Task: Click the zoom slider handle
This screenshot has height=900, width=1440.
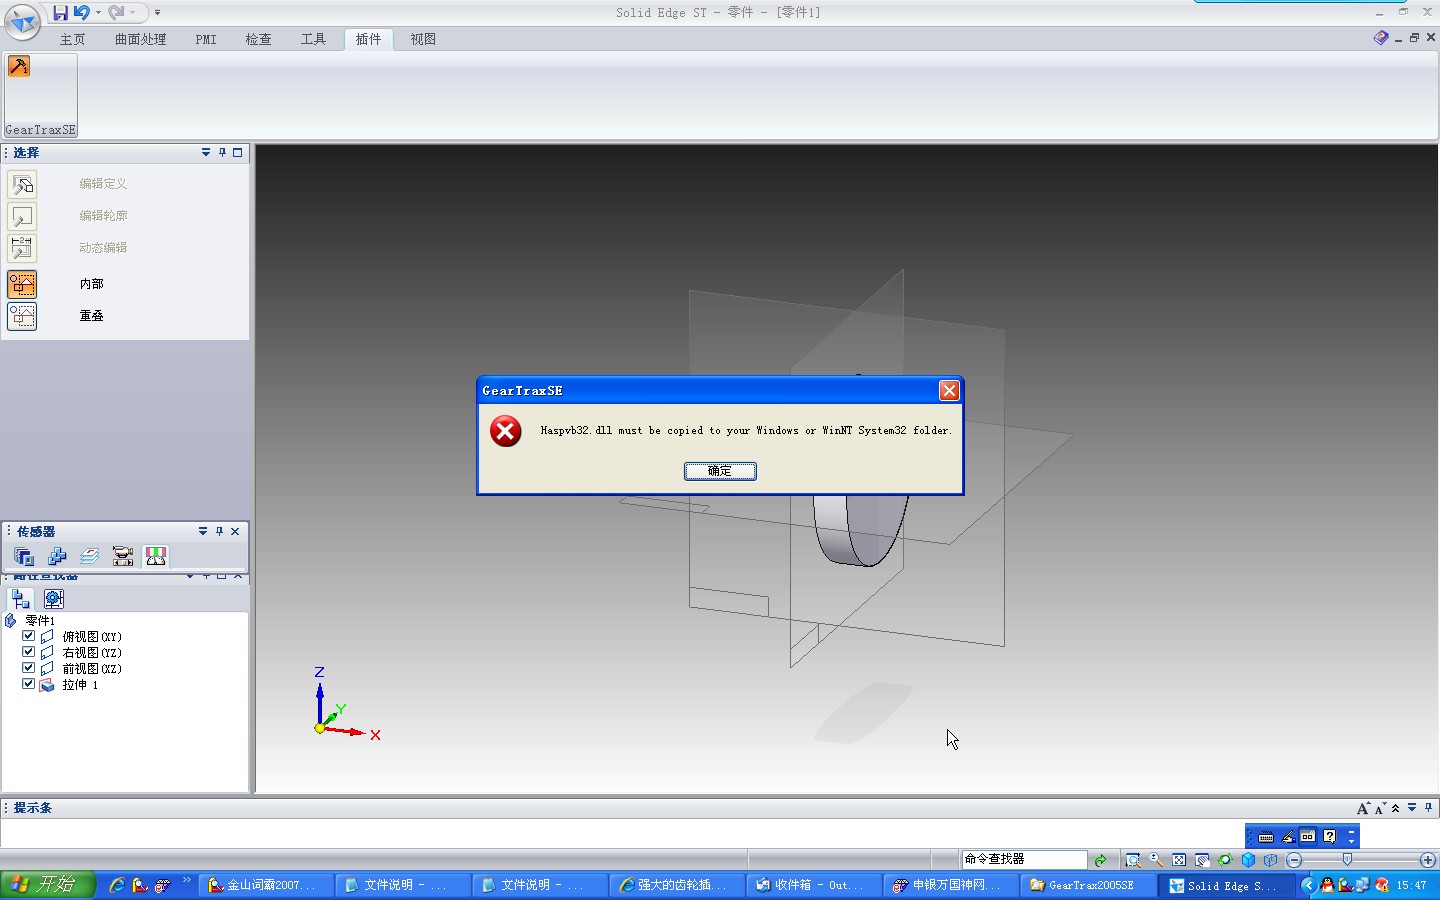Action: tap(1347, 860)
